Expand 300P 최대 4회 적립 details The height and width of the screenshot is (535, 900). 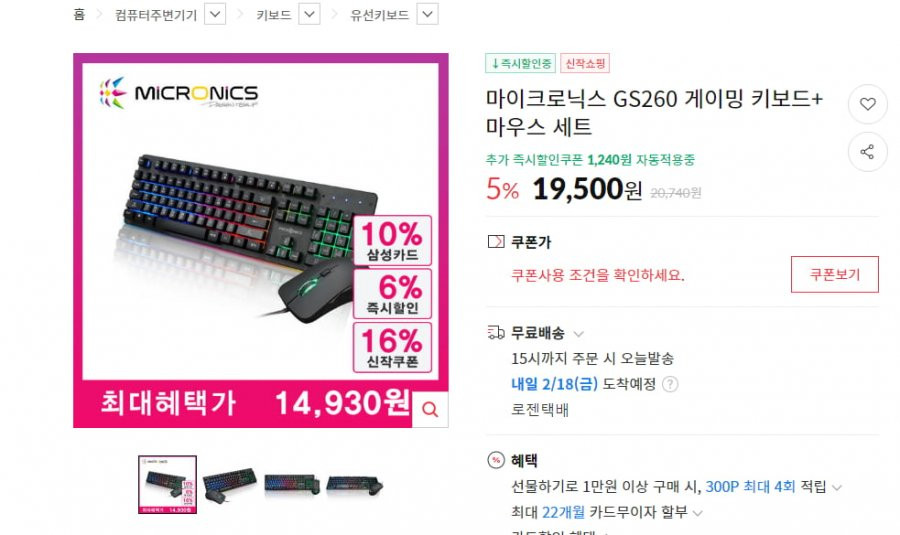[837, 488]
